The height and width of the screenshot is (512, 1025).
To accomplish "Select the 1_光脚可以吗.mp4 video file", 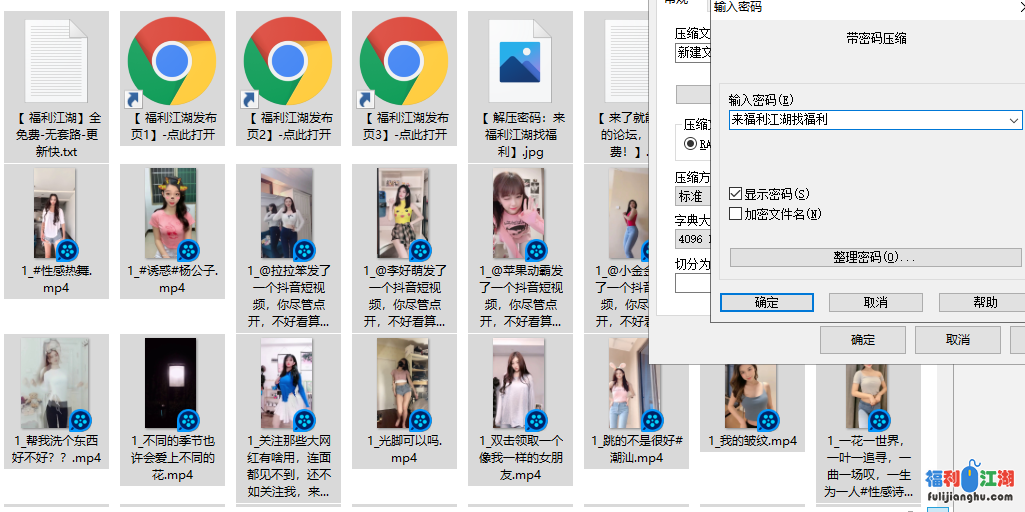I will pyautogui.click(x=403, y=384).
